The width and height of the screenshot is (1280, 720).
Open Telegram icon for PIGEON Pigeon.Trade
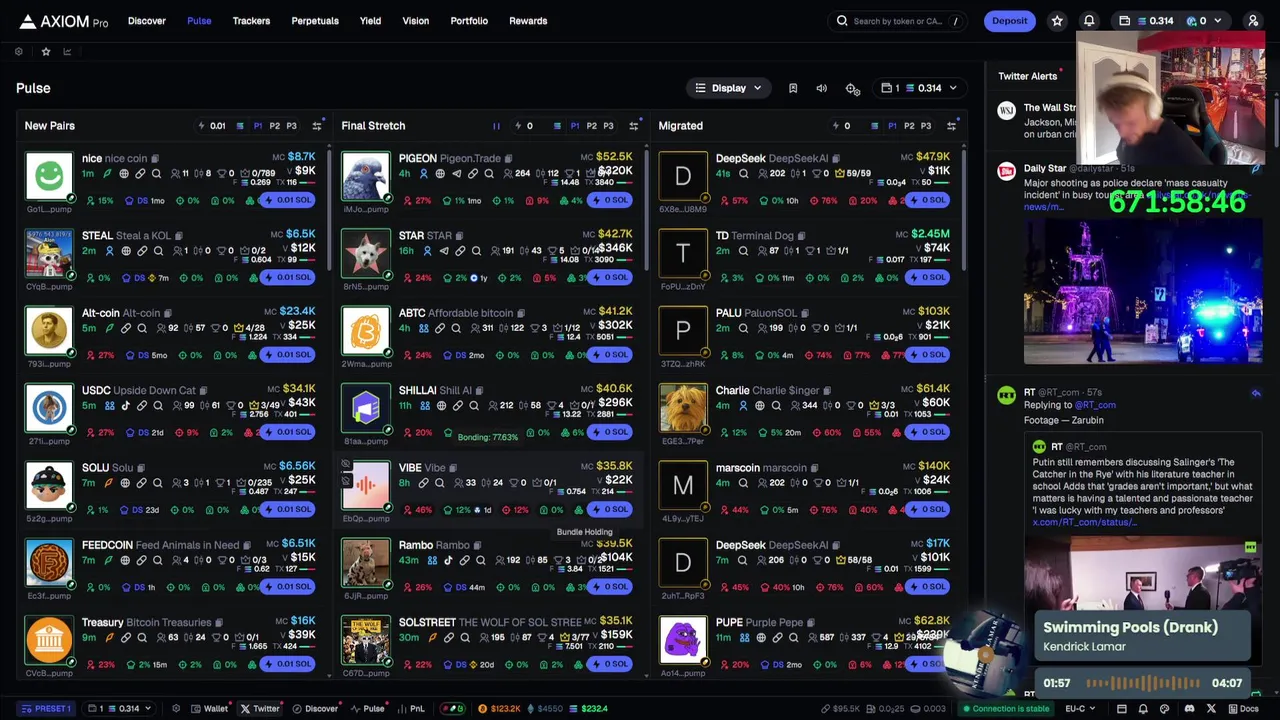click(x=457, y=174)
